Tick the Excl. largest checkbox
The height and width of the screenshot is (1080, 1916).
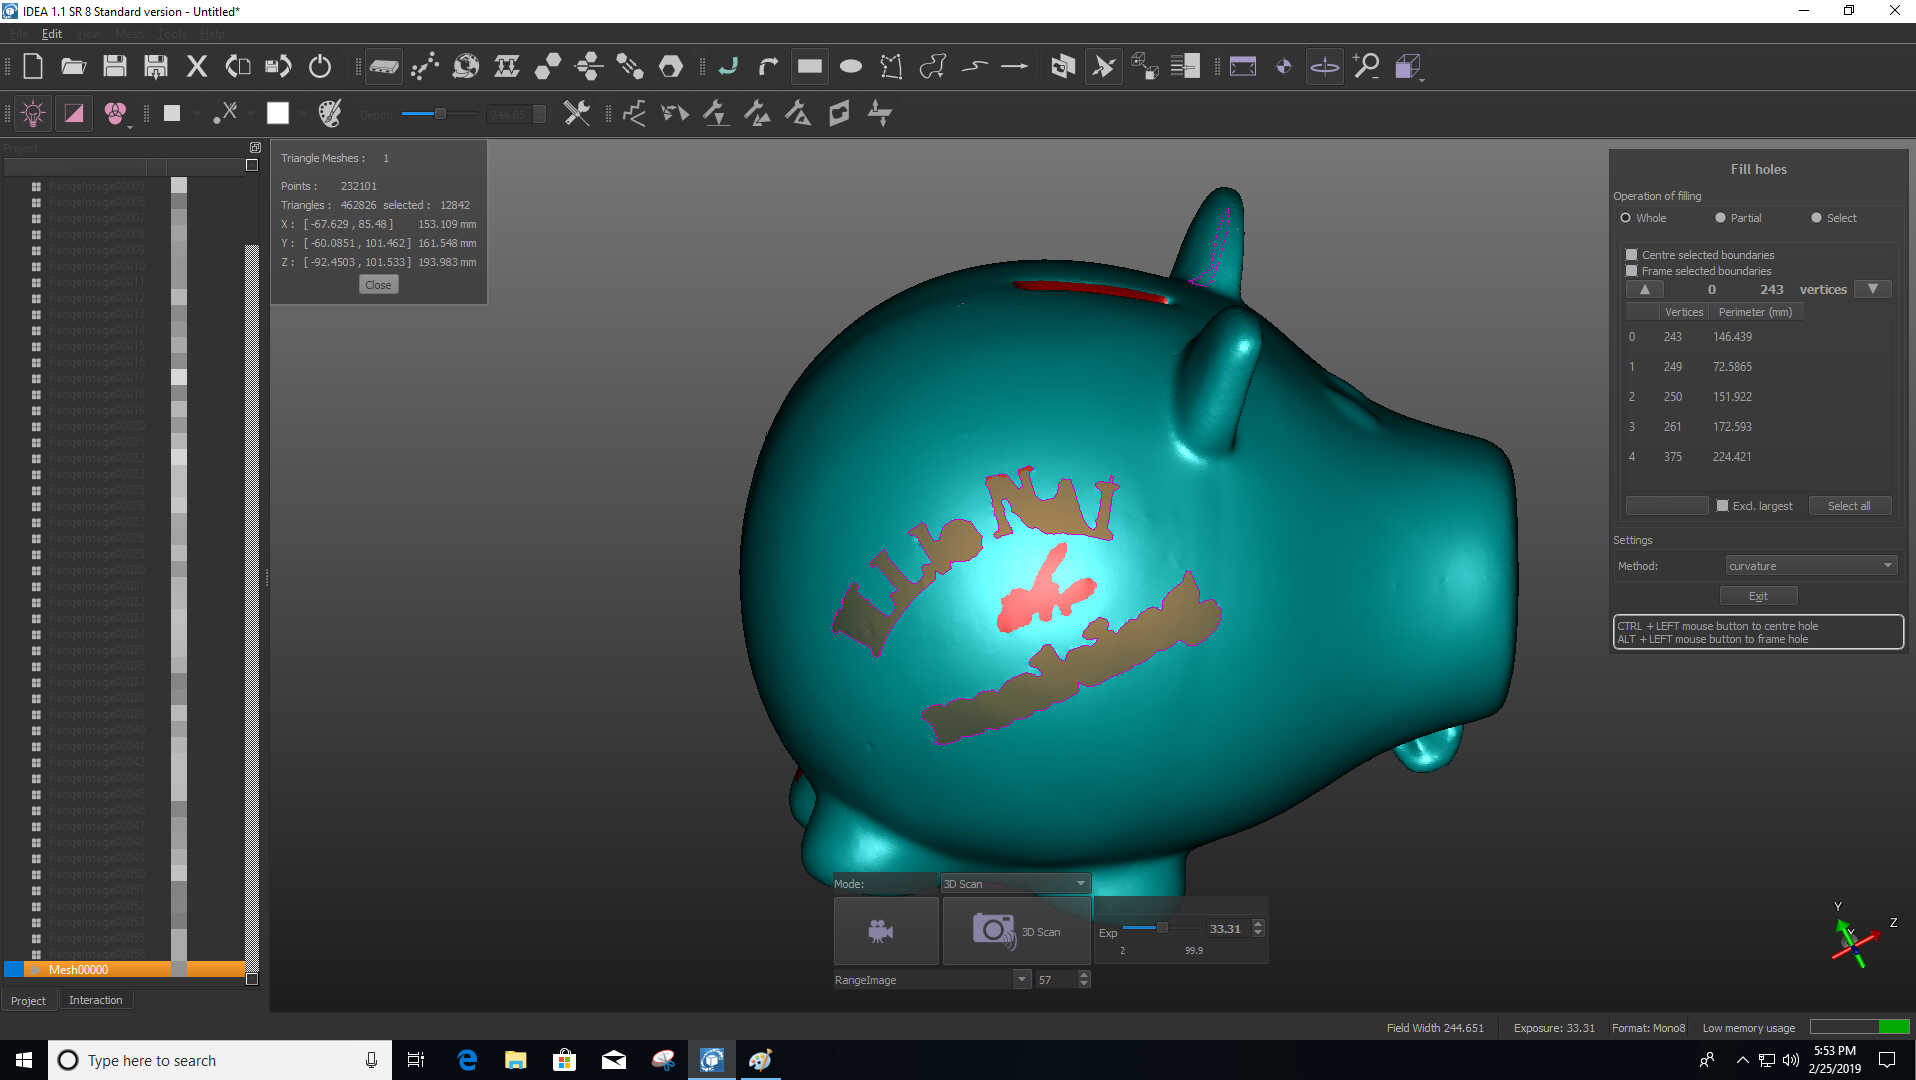[1722, 506]
